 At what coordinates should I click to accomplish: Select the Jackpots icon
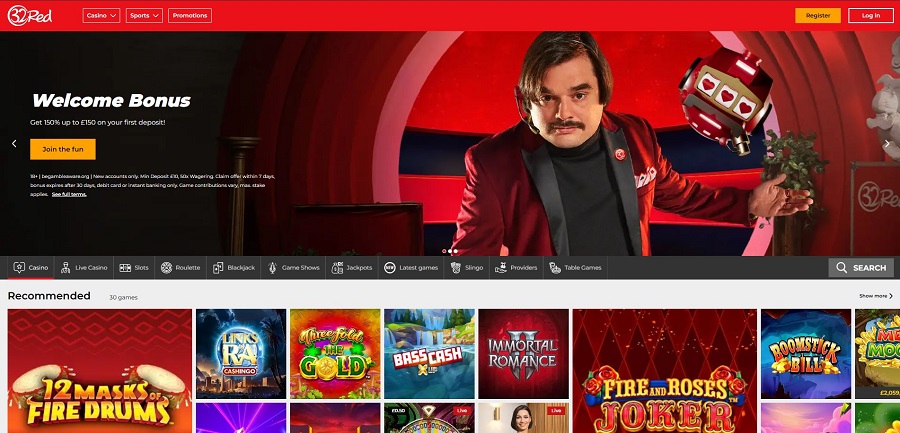(338, 268)
